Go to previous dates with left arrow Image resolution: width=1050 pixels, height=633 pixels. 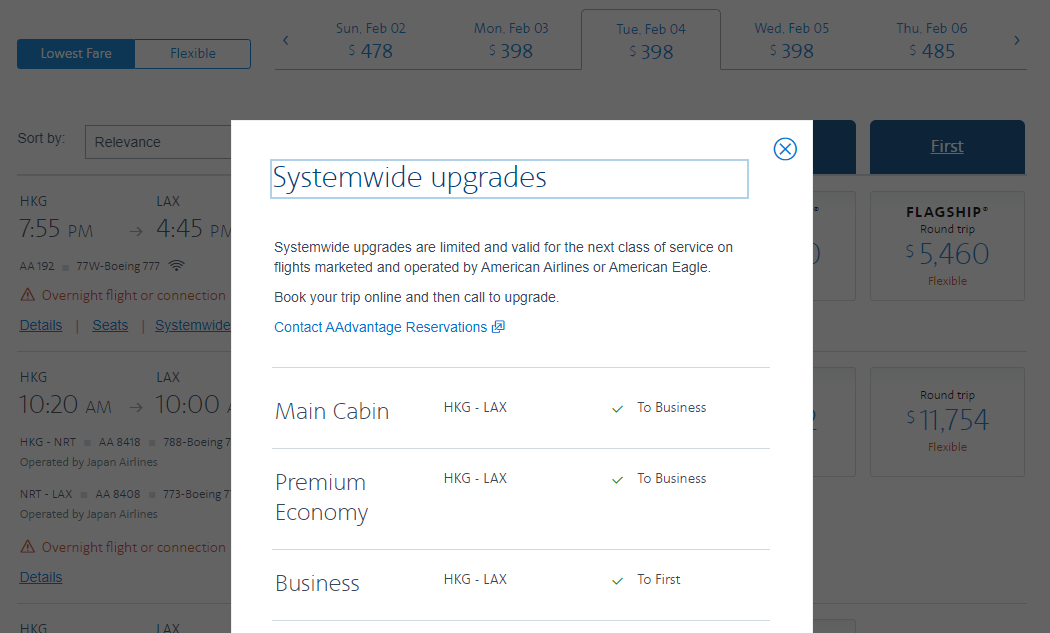click(x=286, y=41)
